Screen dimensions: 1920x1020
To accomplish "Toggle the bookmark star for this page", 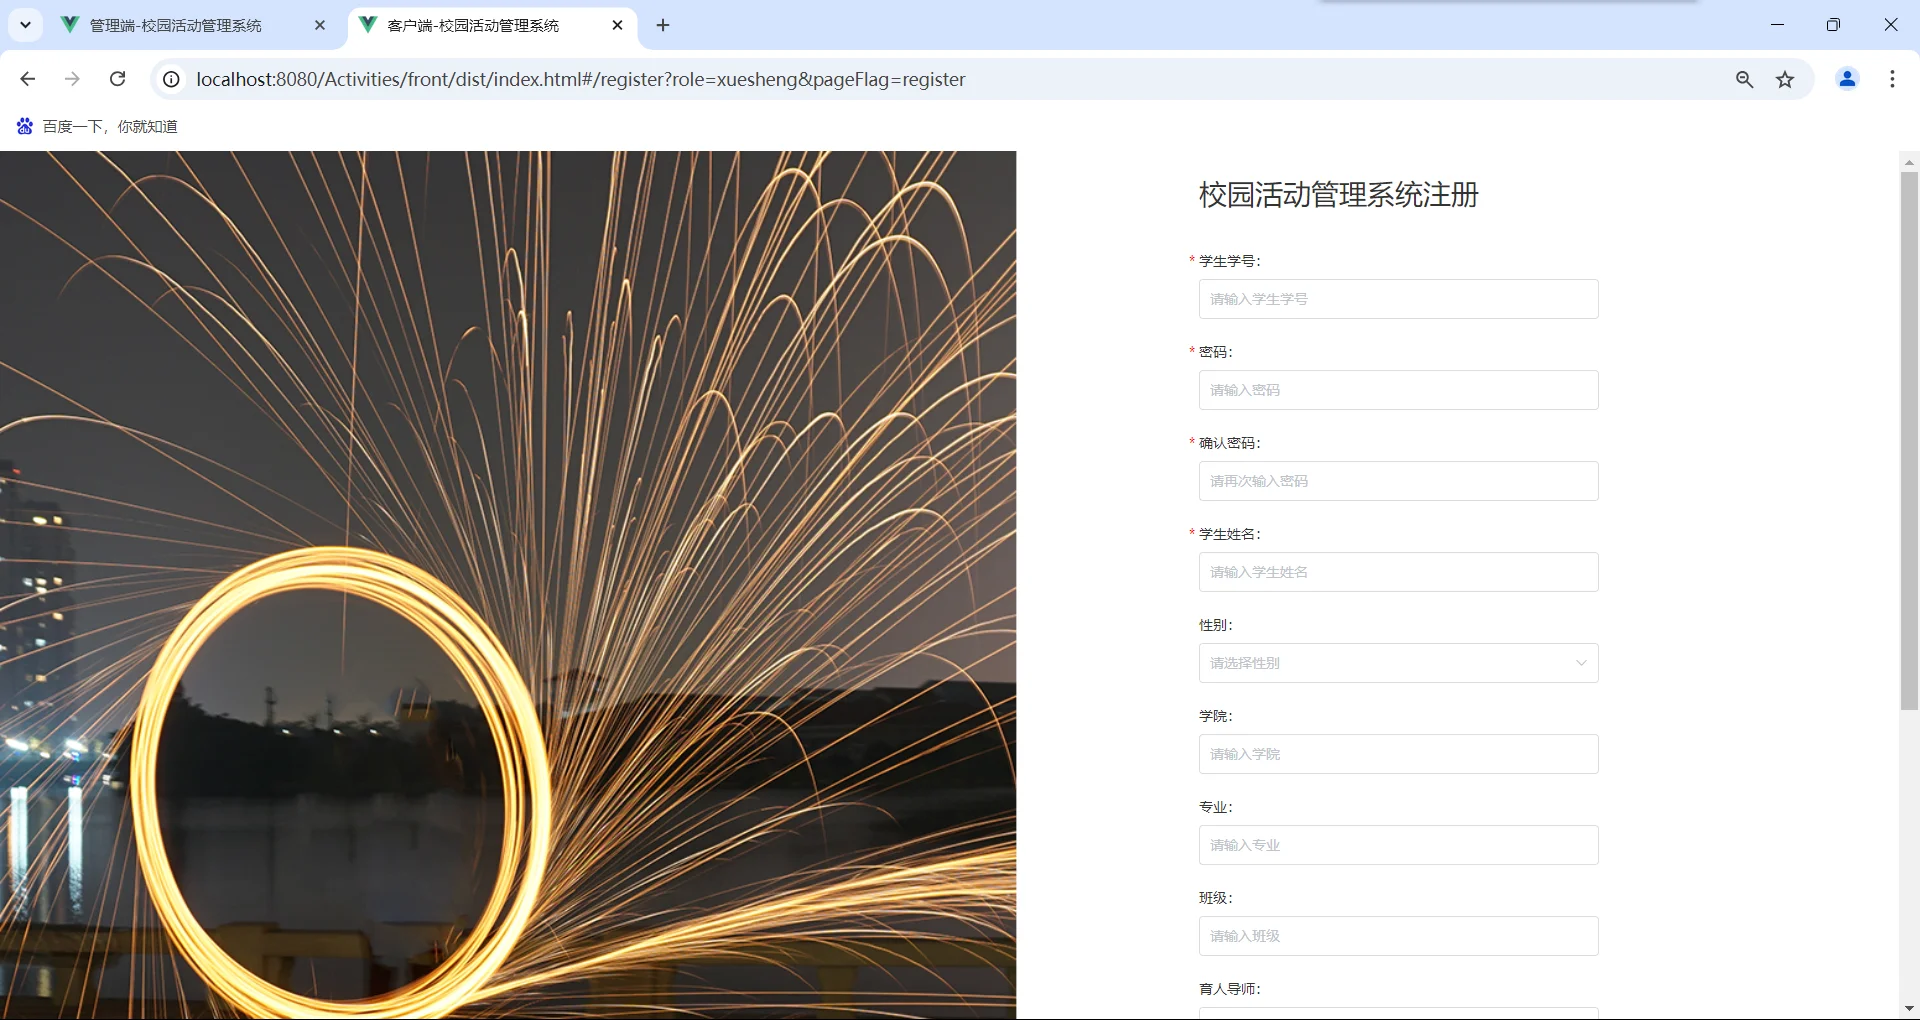I will point(1785,79).
